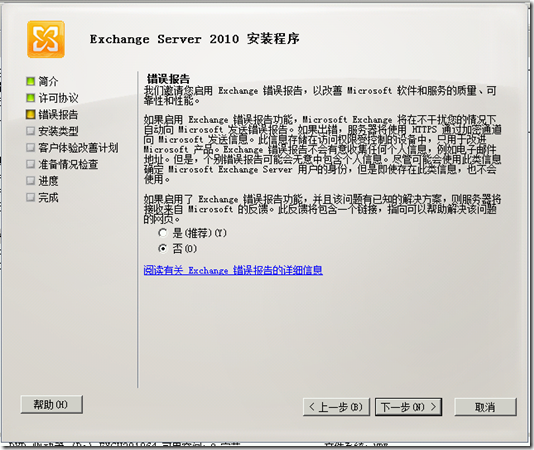Select the 否(O) radio button
534x450 pixels.
pos(163,249)
